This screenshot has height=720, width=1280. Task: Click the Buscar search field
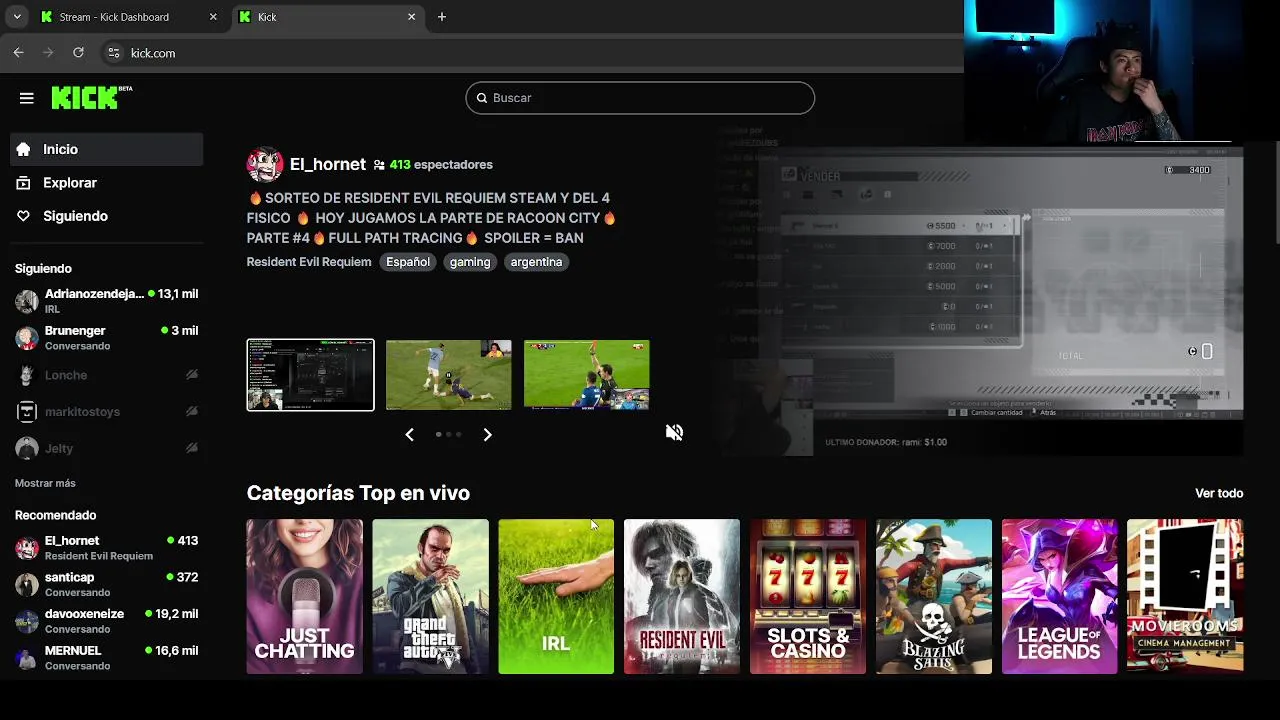click(x=640, y=98)
